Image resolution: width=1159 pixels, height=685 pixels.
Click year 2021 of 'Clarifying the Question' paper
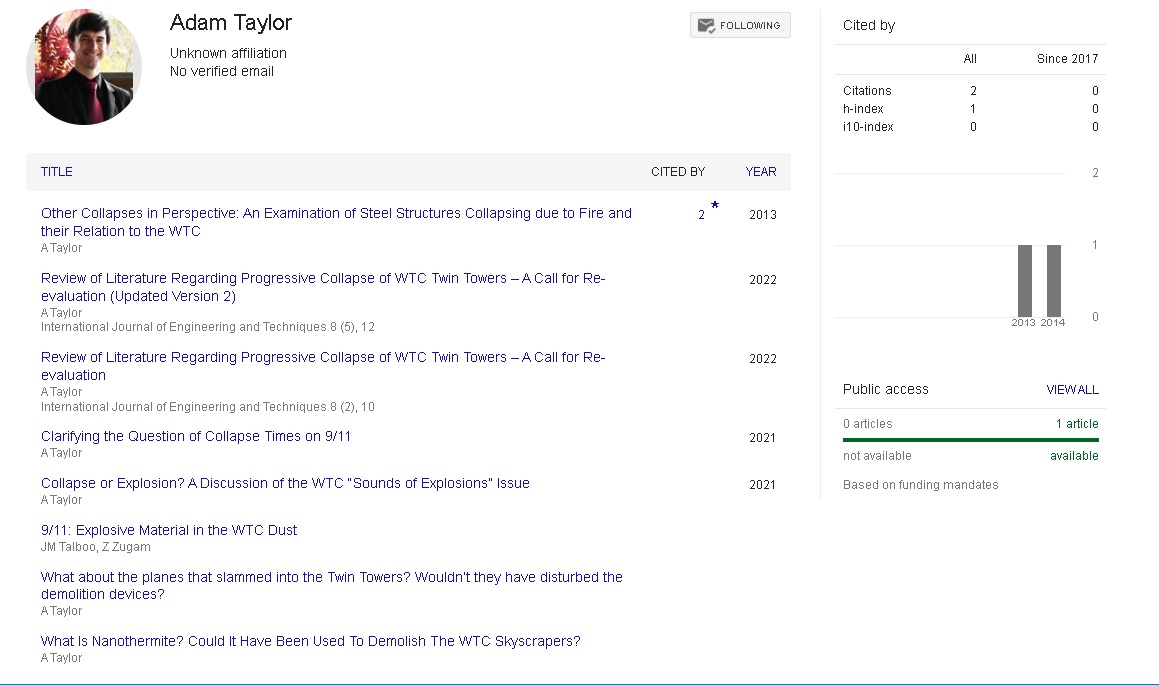[762, 437]
